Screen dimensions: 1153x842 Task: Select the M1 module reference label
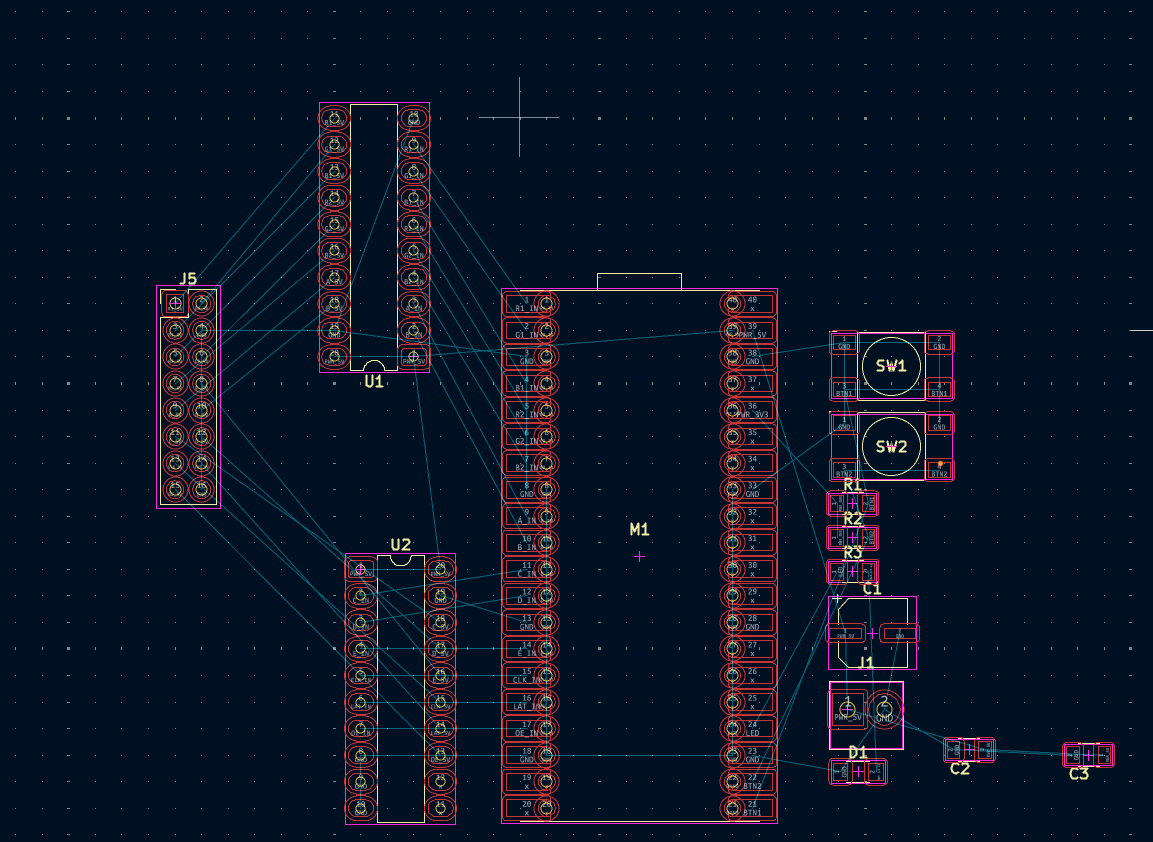[x=640, y=529]
